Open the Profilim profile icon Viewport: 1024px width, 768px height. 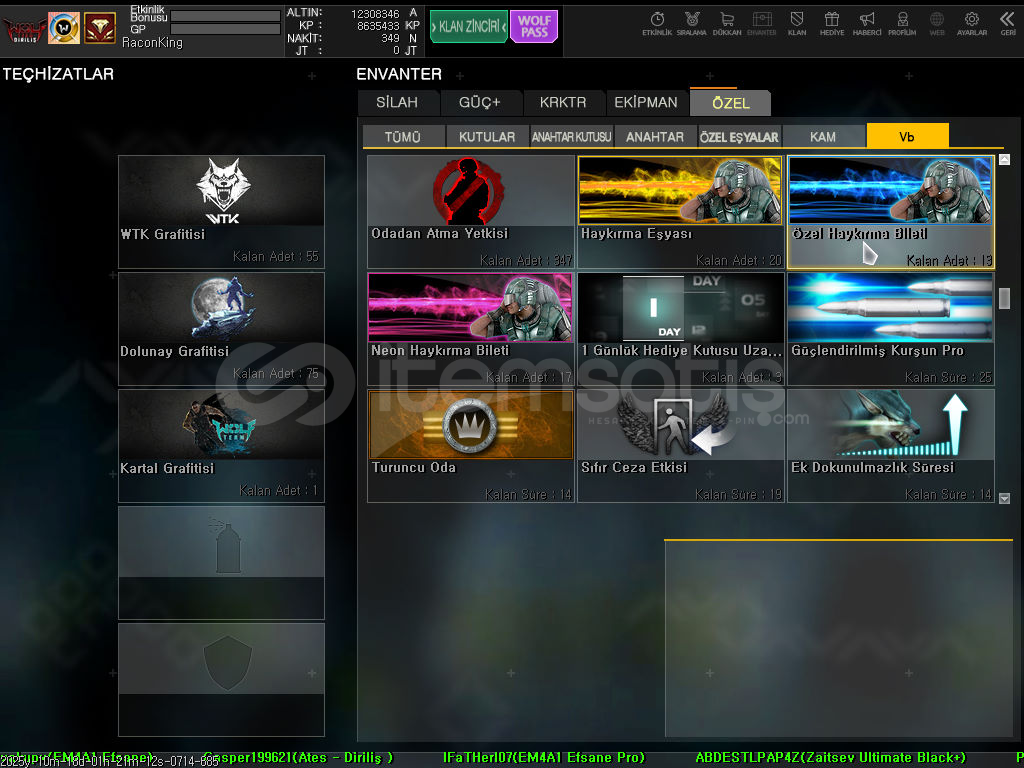point(902,24)
